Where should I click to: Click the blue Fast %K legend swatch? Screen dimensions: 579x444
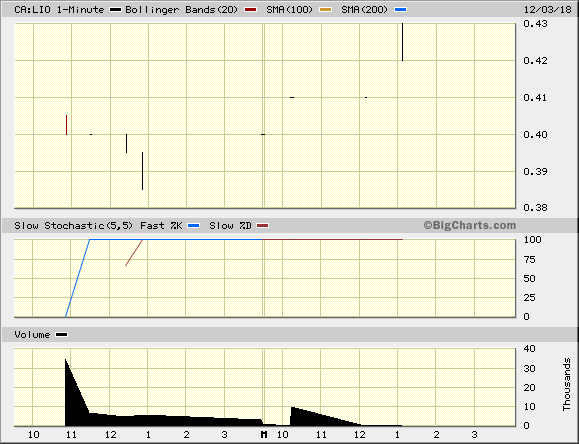(194, 226)
